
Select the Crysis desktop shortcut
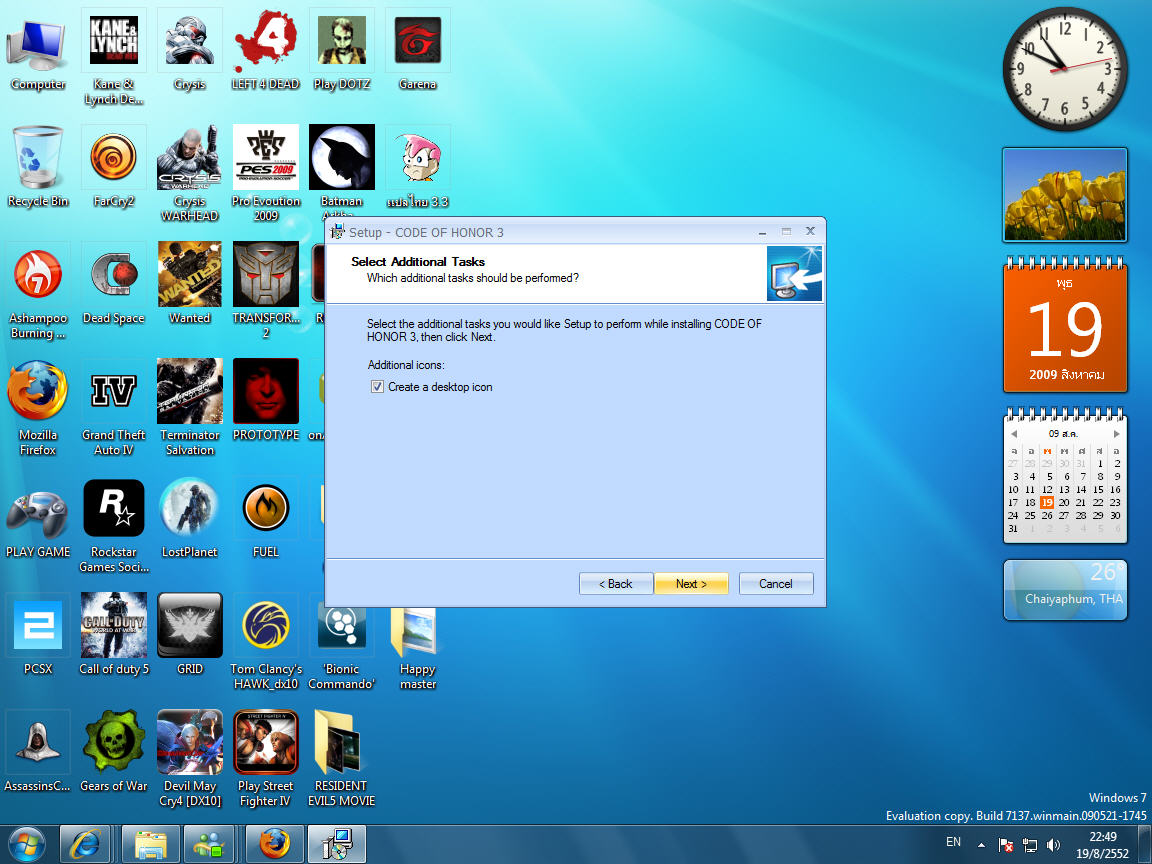[x=190, y=51]
